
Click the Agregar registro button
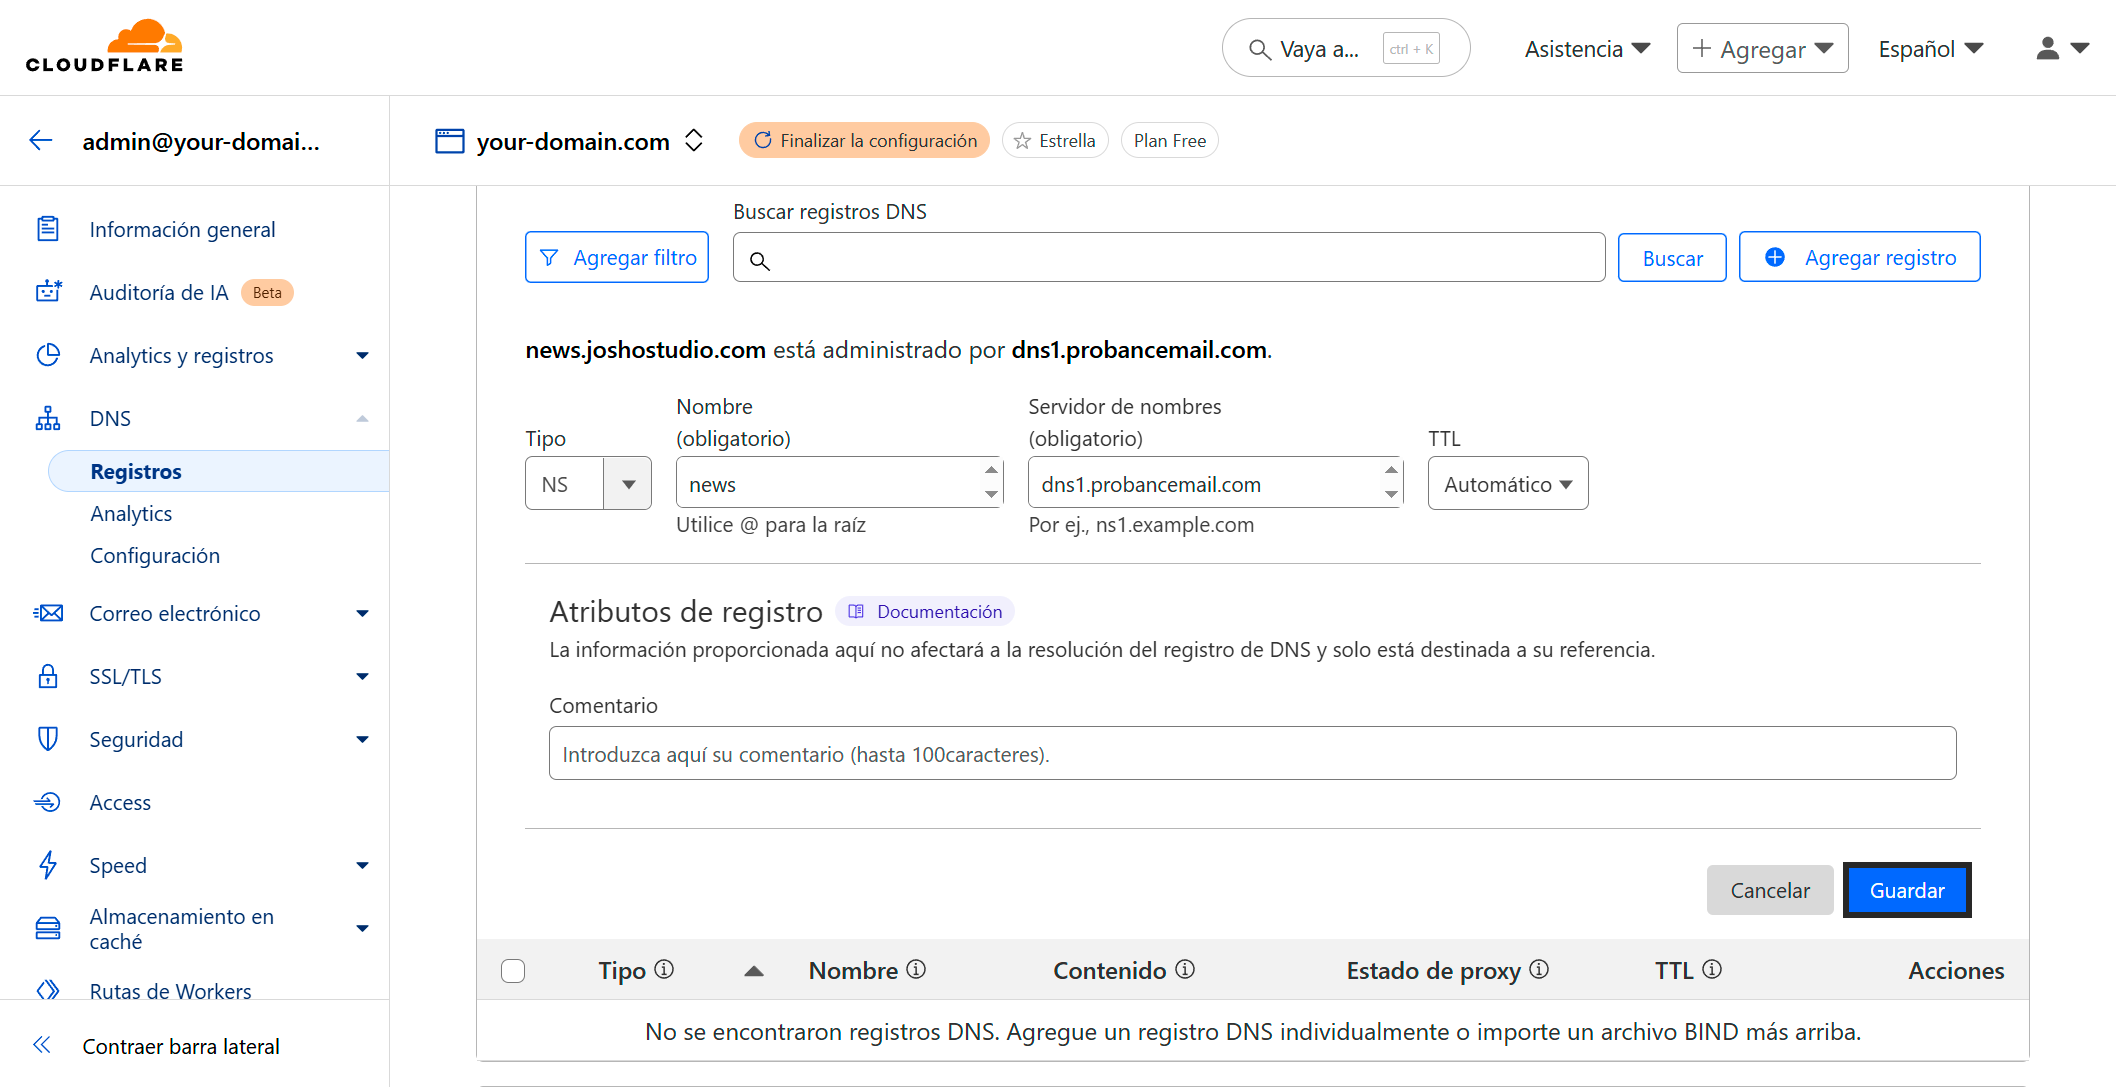(1860, 257)
